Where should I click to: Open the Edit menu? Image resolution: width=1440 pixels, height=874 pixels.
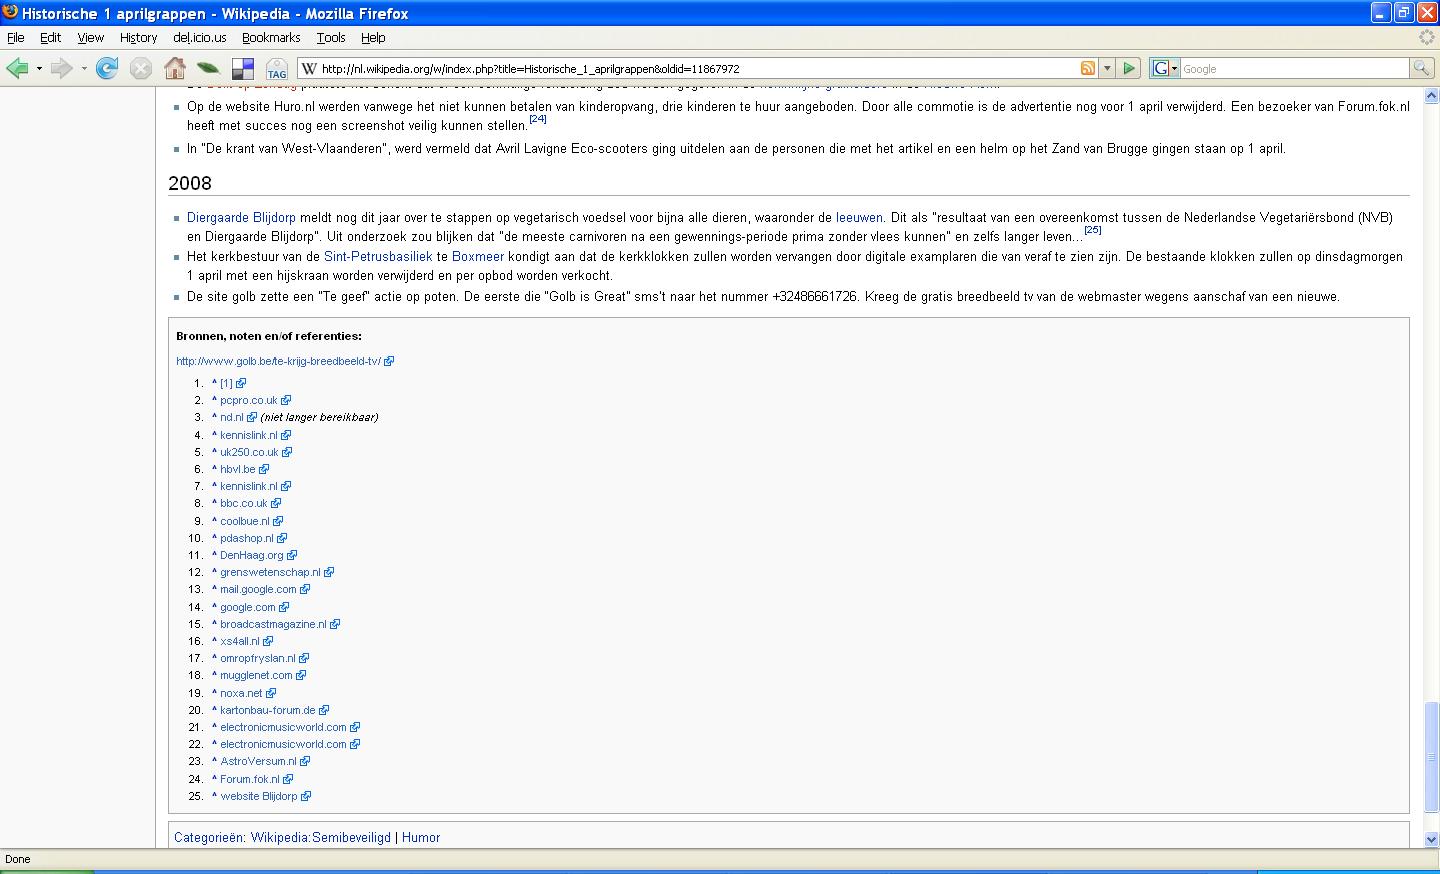pos(50,37)
